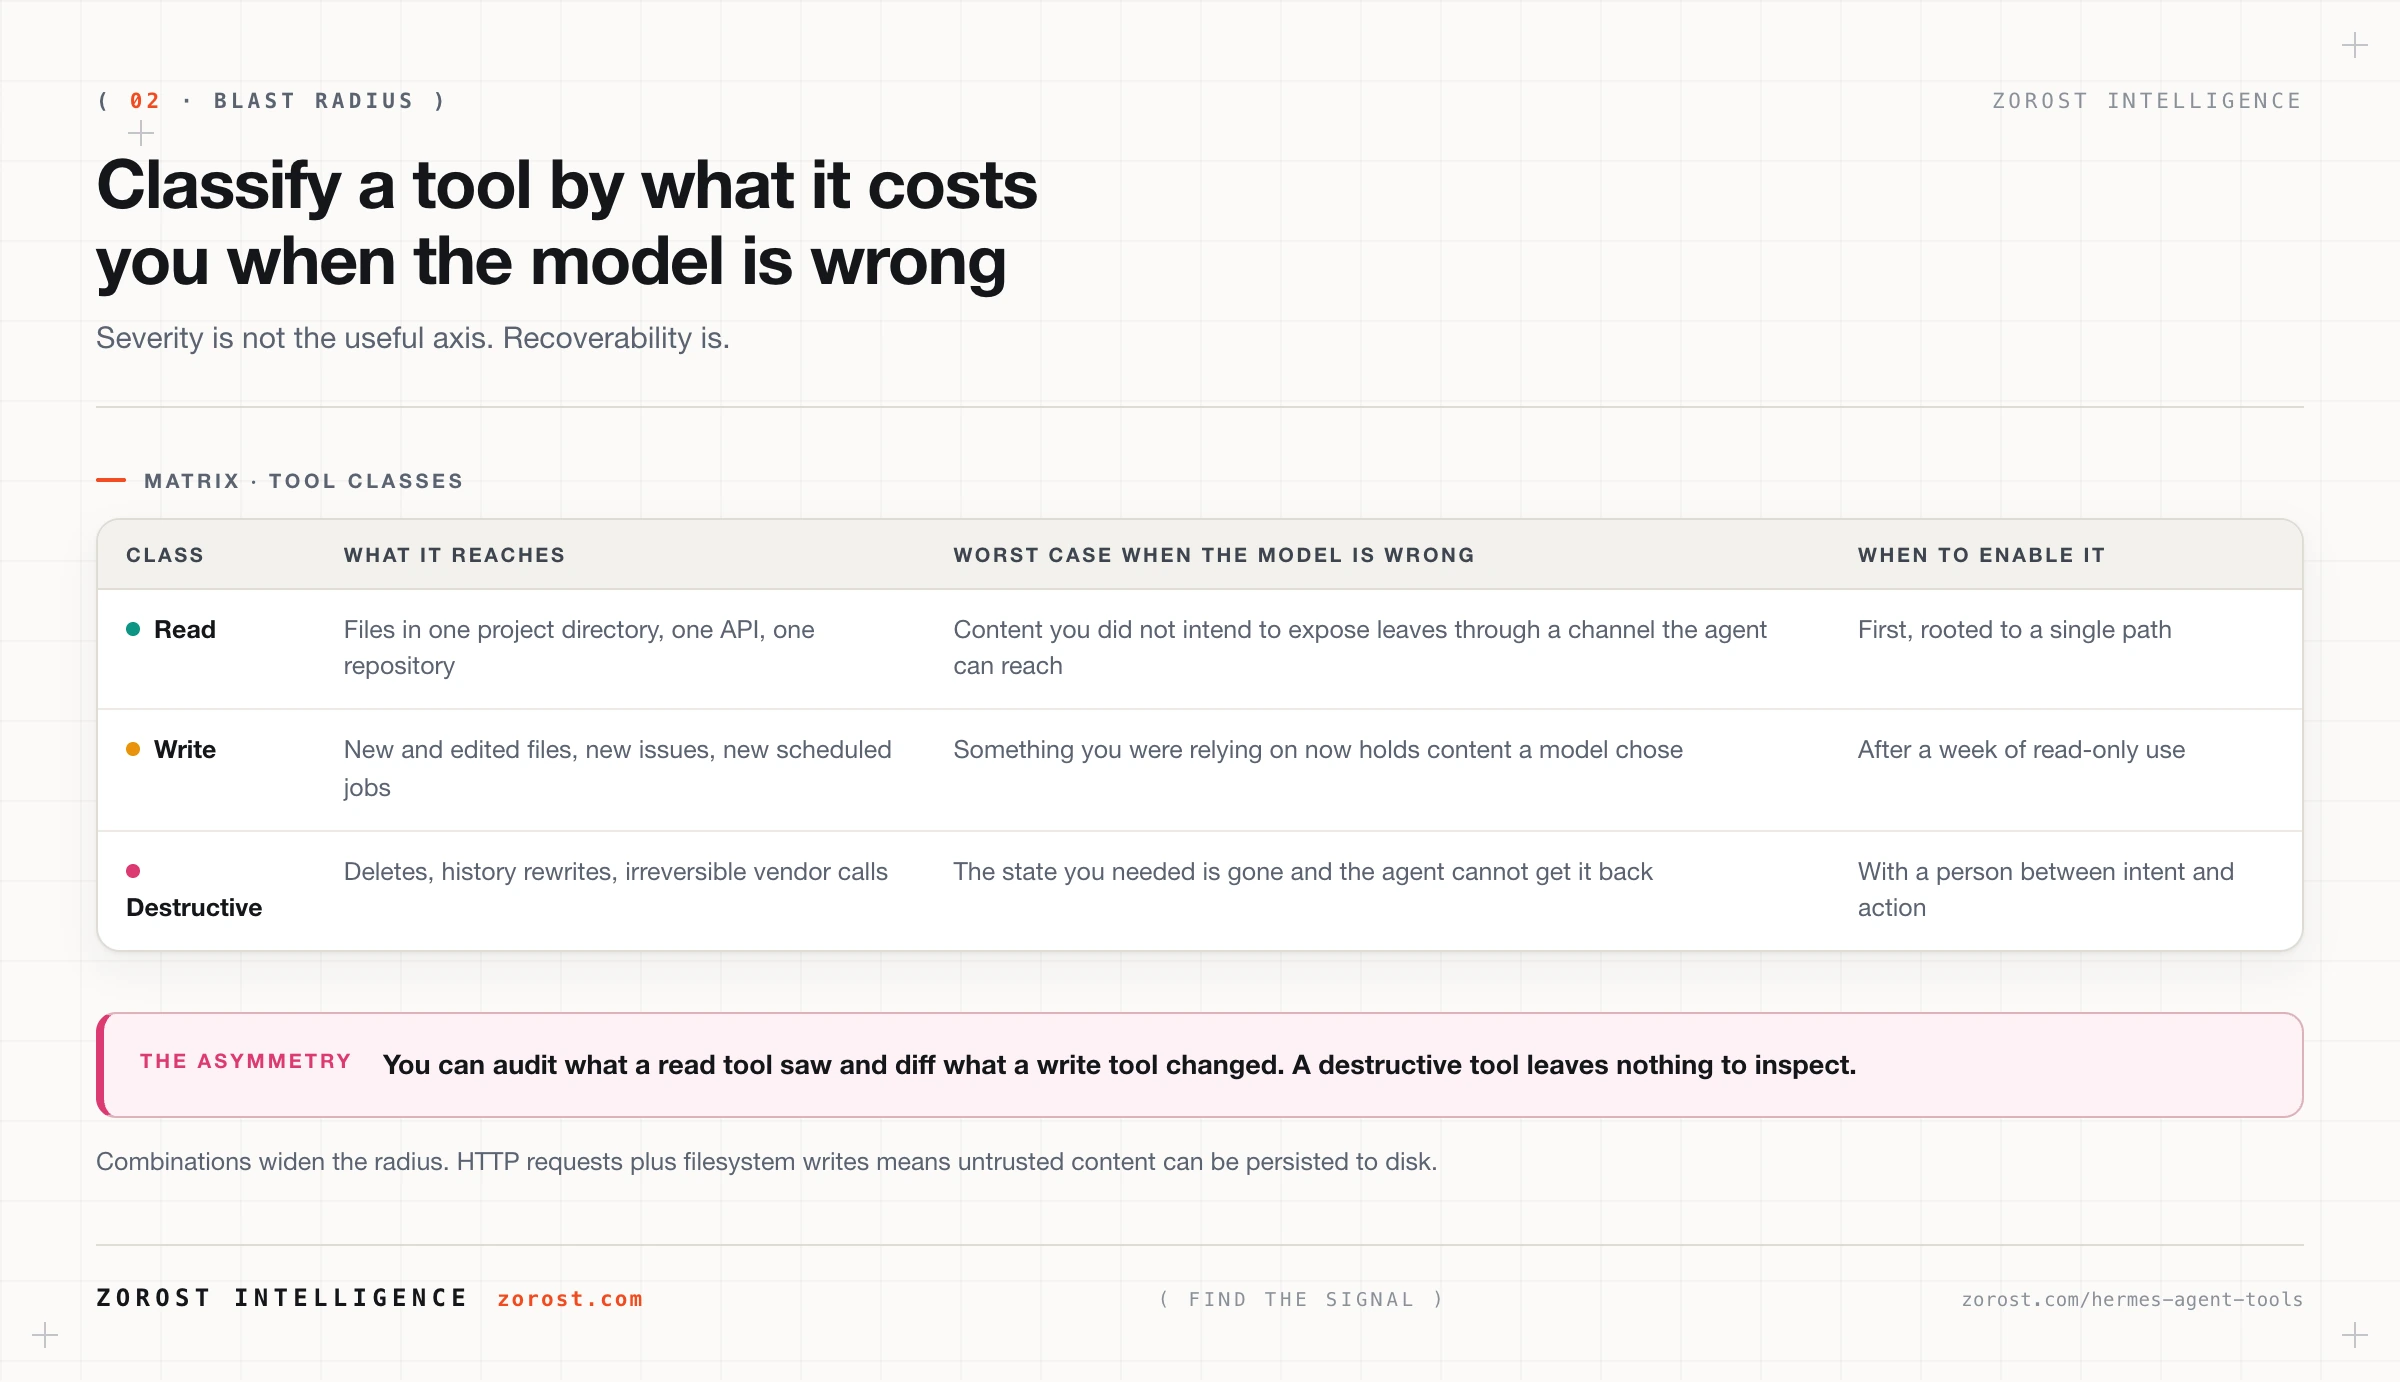Click 'After a week of read-only use' cell

click(2021, 750)
